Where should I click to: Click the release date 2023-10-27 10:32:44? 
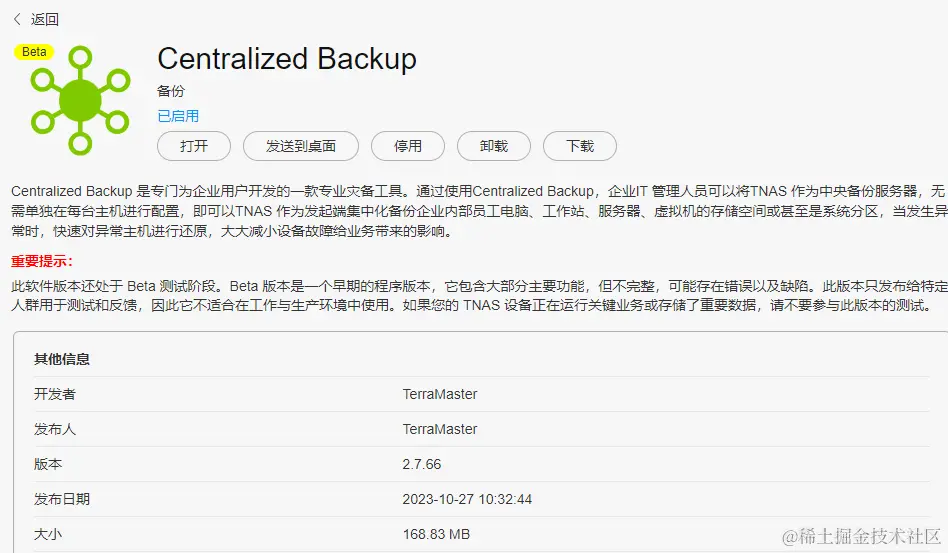(467, 499)
